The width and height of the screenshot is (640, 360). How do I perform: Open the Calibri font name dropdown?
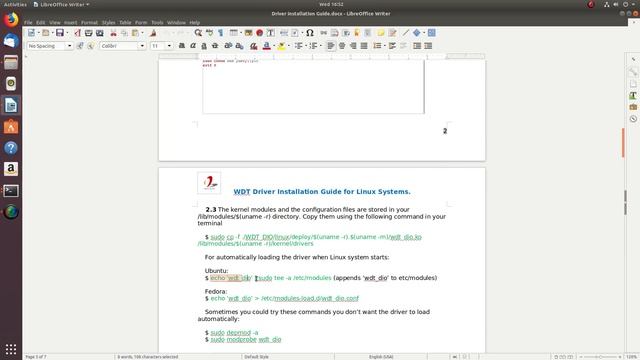[x=142, y=46]
